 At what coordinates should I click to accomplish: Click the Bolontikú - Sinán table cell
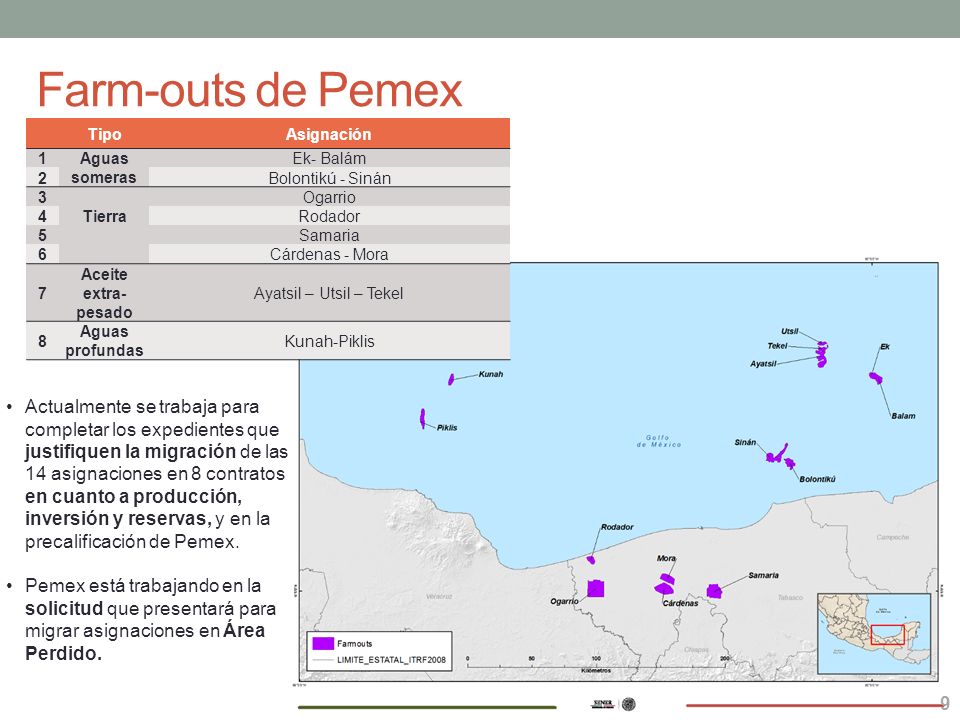click(329, 178)
